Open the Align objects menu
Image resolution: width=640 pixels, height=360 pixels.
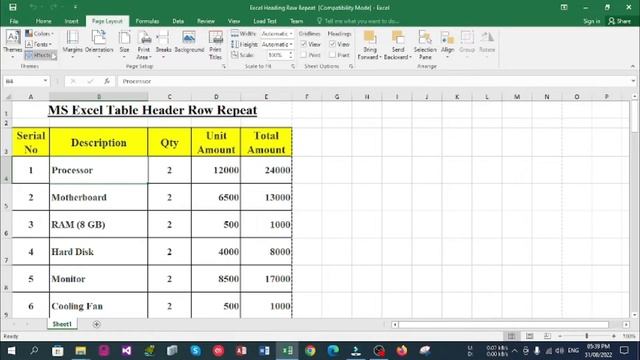click(x=447, y=44)
